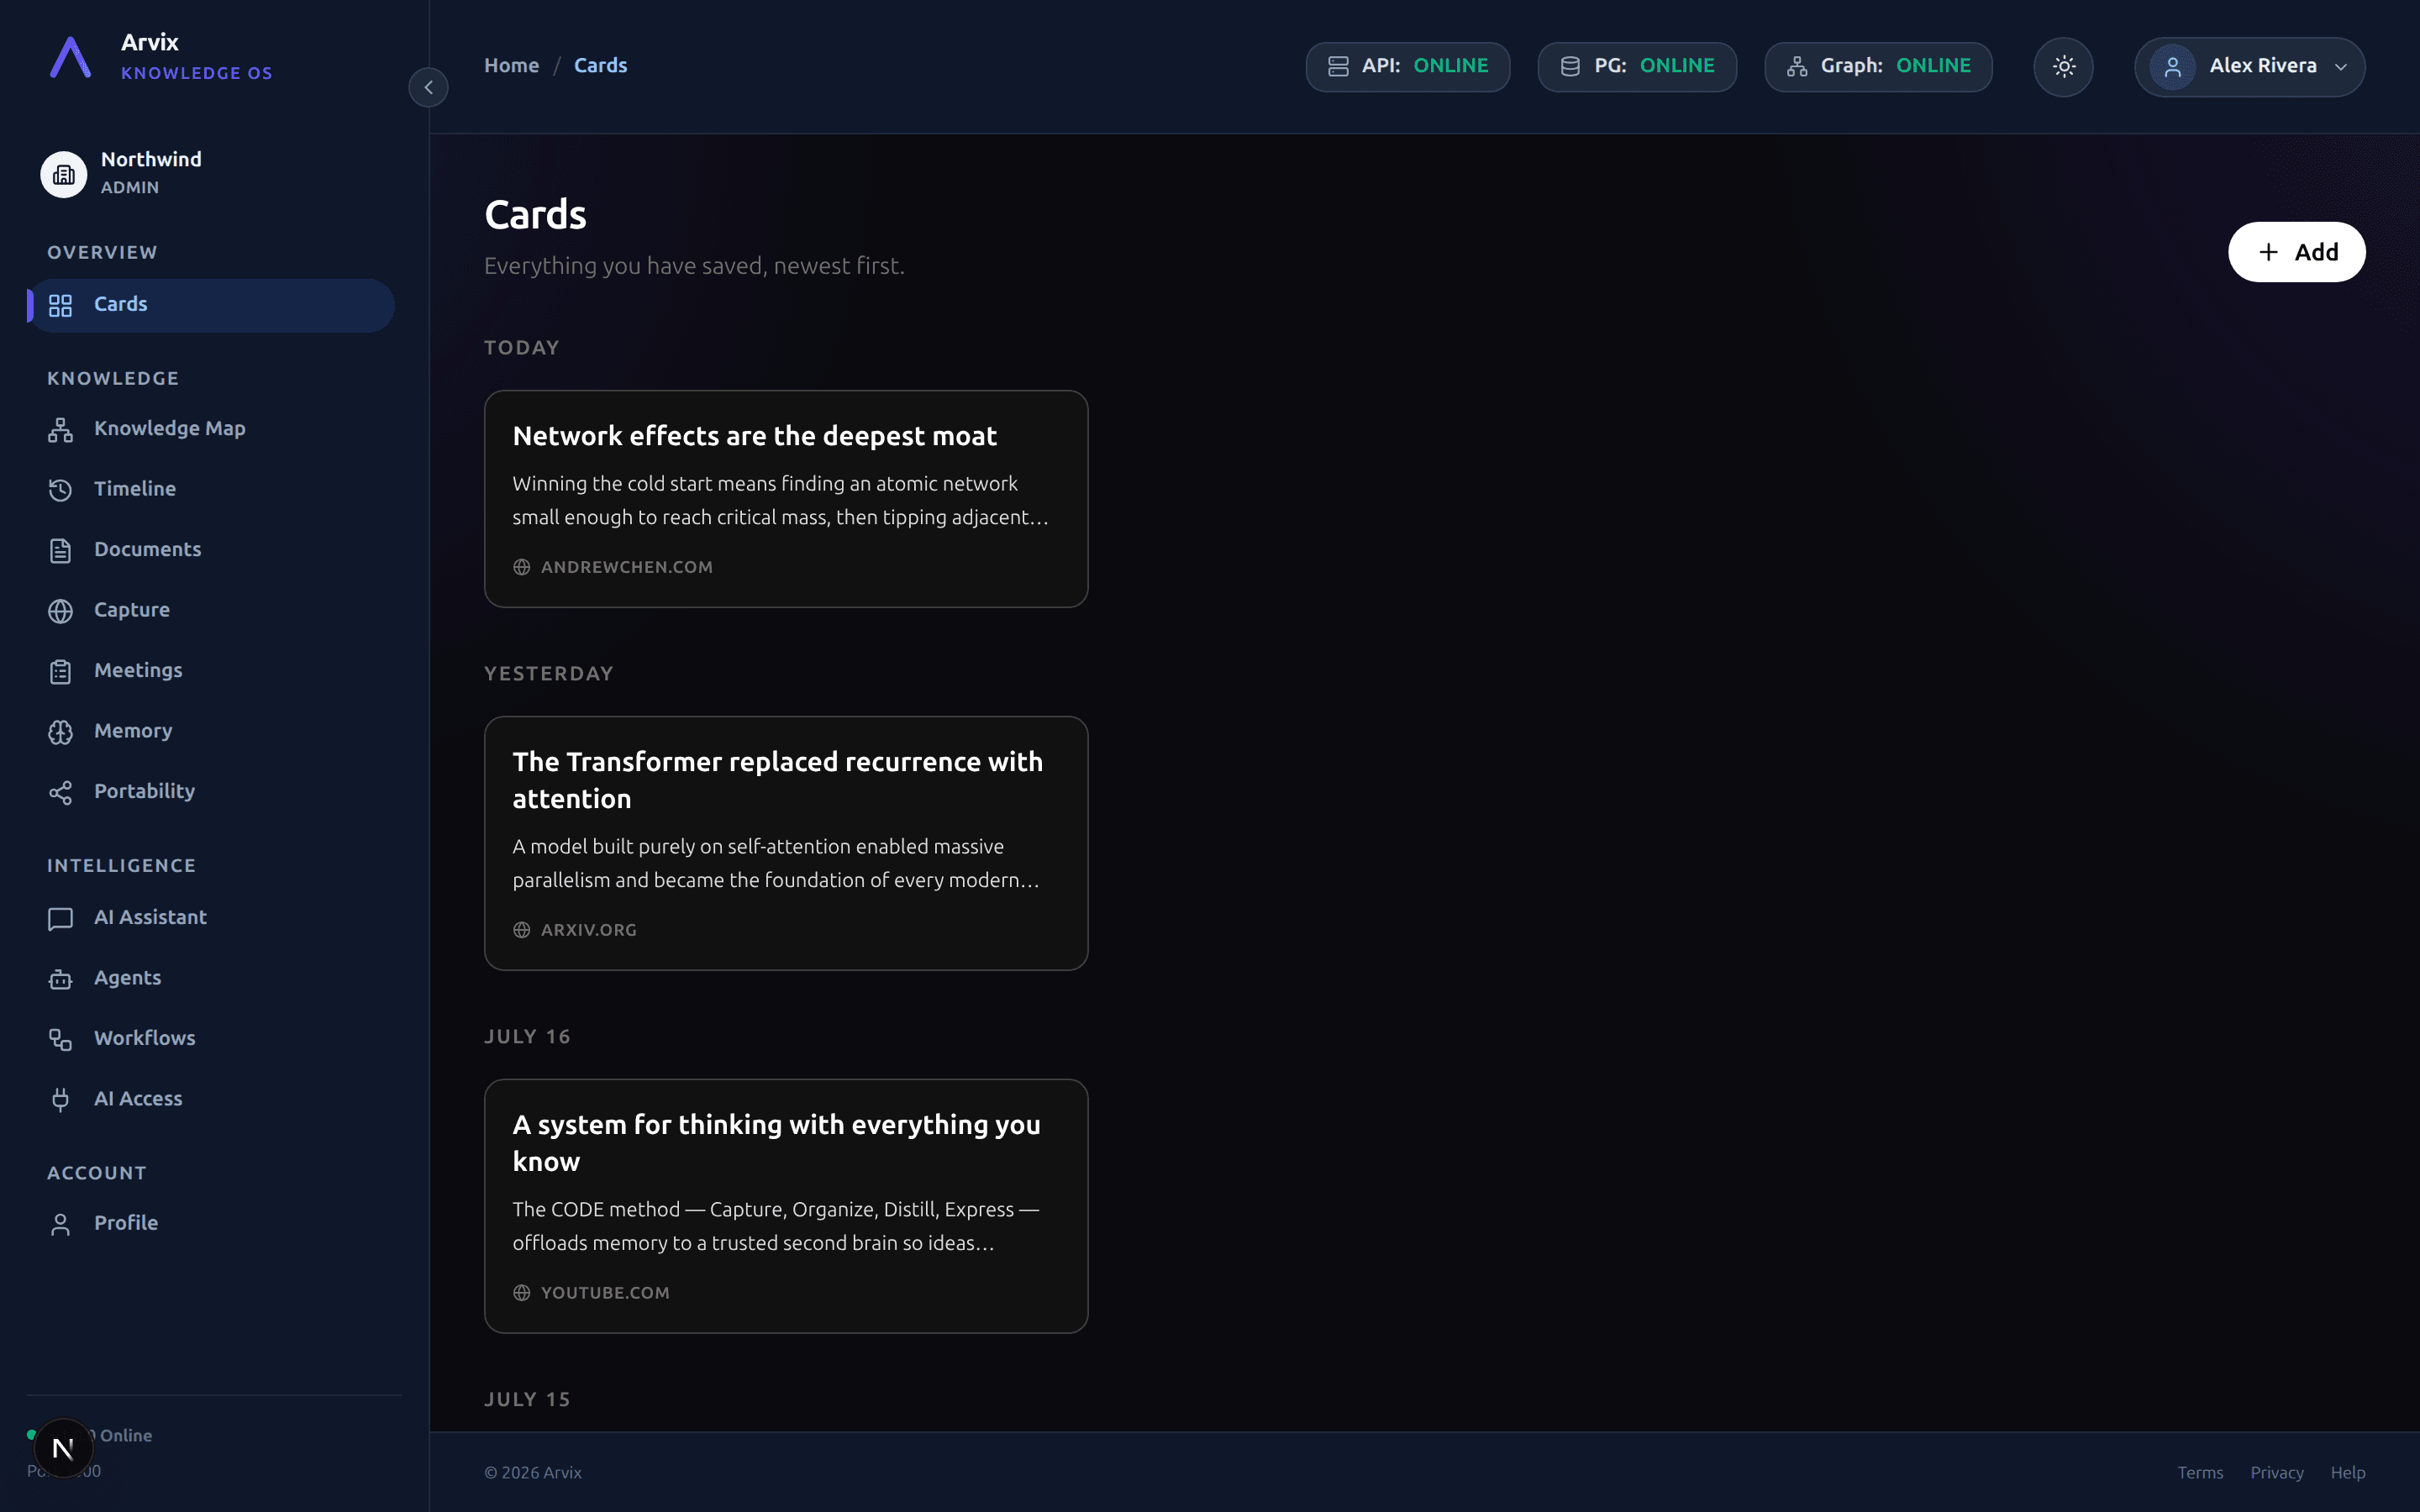Click the Arvix logo icon
2420x1512 pixels.
click(71, 57)
